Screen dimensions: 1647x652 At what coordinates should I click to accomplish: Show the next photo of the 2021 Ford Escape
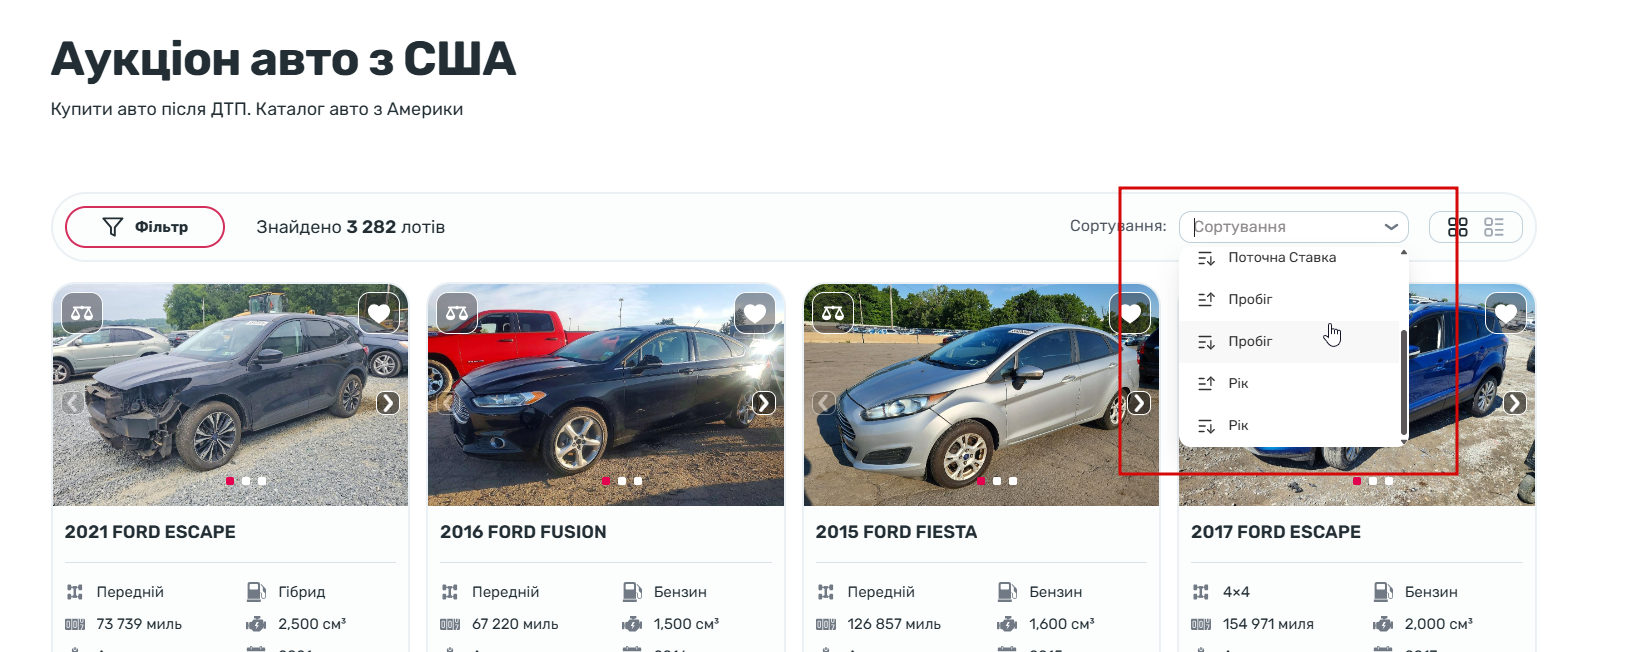pos(388,403)
